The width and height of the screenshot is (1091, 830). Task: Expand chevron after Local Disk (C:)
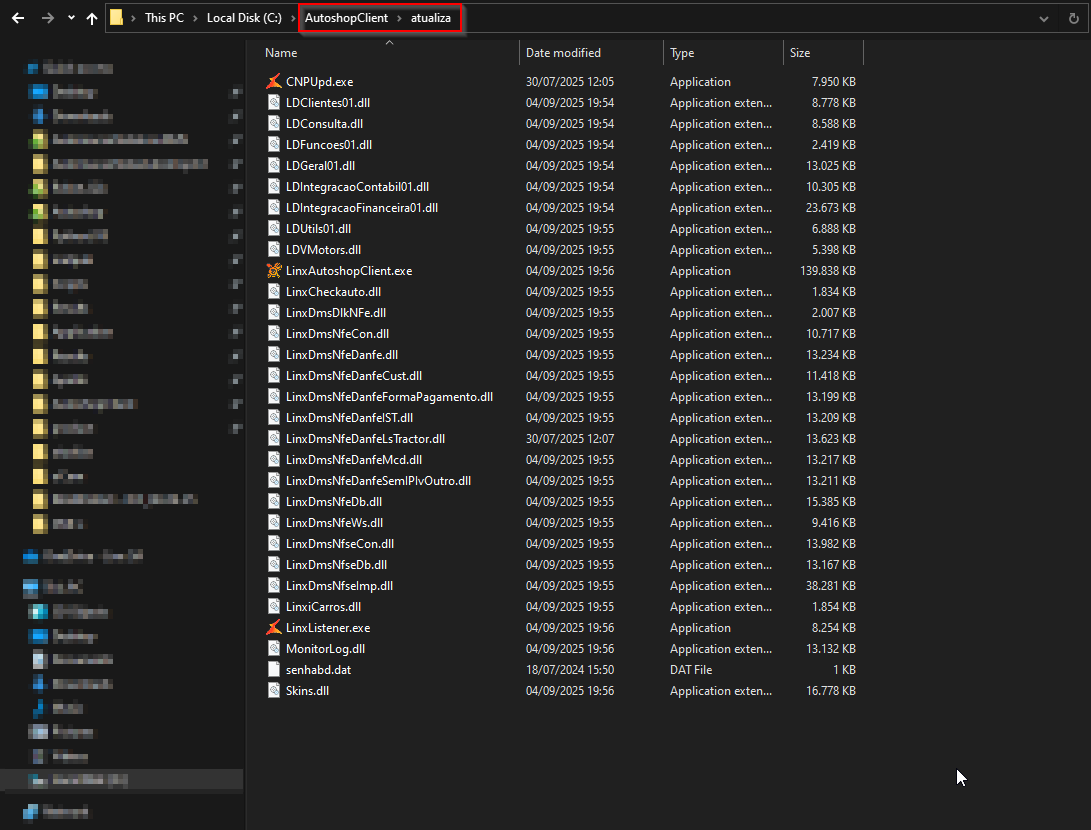pyautogui.click(x=294, y=18)
